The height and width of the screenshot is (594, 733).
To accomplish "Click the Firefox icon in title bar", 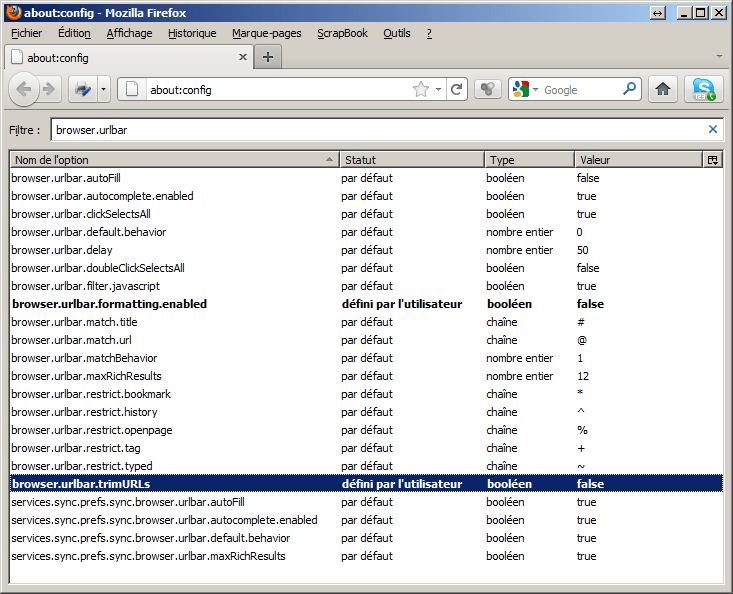I will (x=14, y=12).
